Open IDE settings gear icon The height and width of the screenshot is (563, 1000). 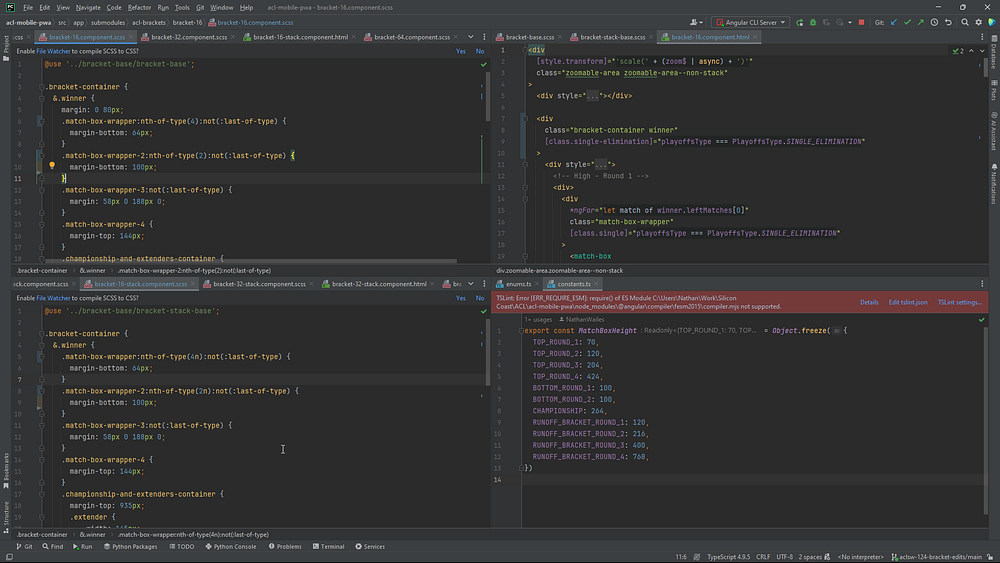point(980,21)
